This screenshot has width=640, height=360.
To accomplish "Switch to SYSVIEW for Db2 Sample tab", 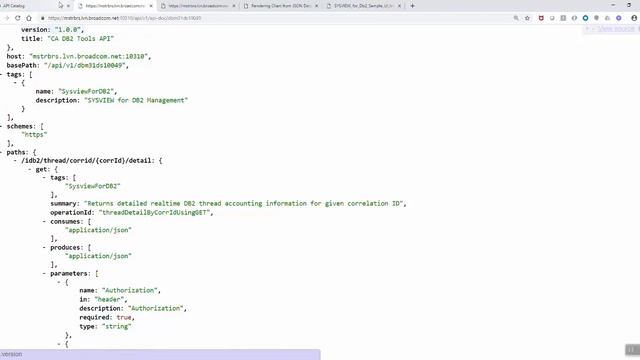I will point(364,6).
